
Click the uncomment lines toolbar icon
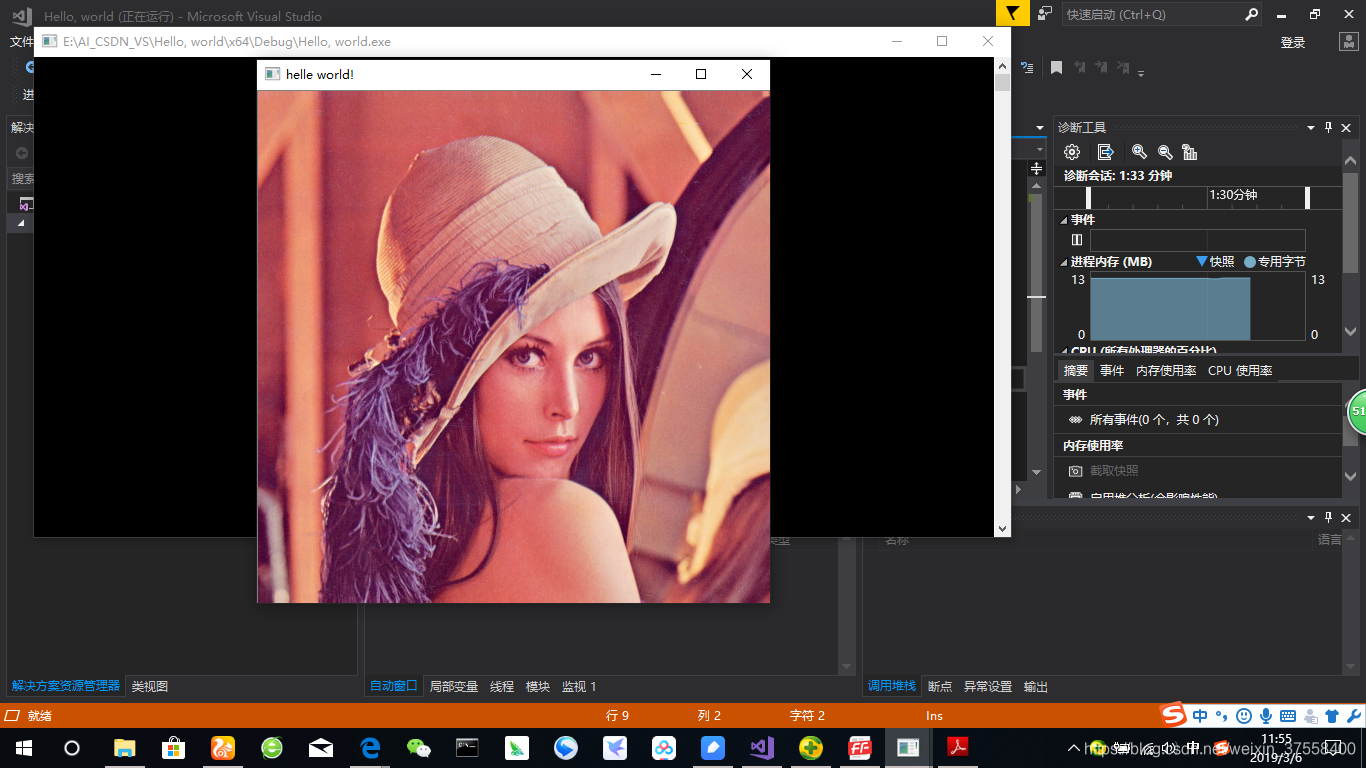[1027, 68]
